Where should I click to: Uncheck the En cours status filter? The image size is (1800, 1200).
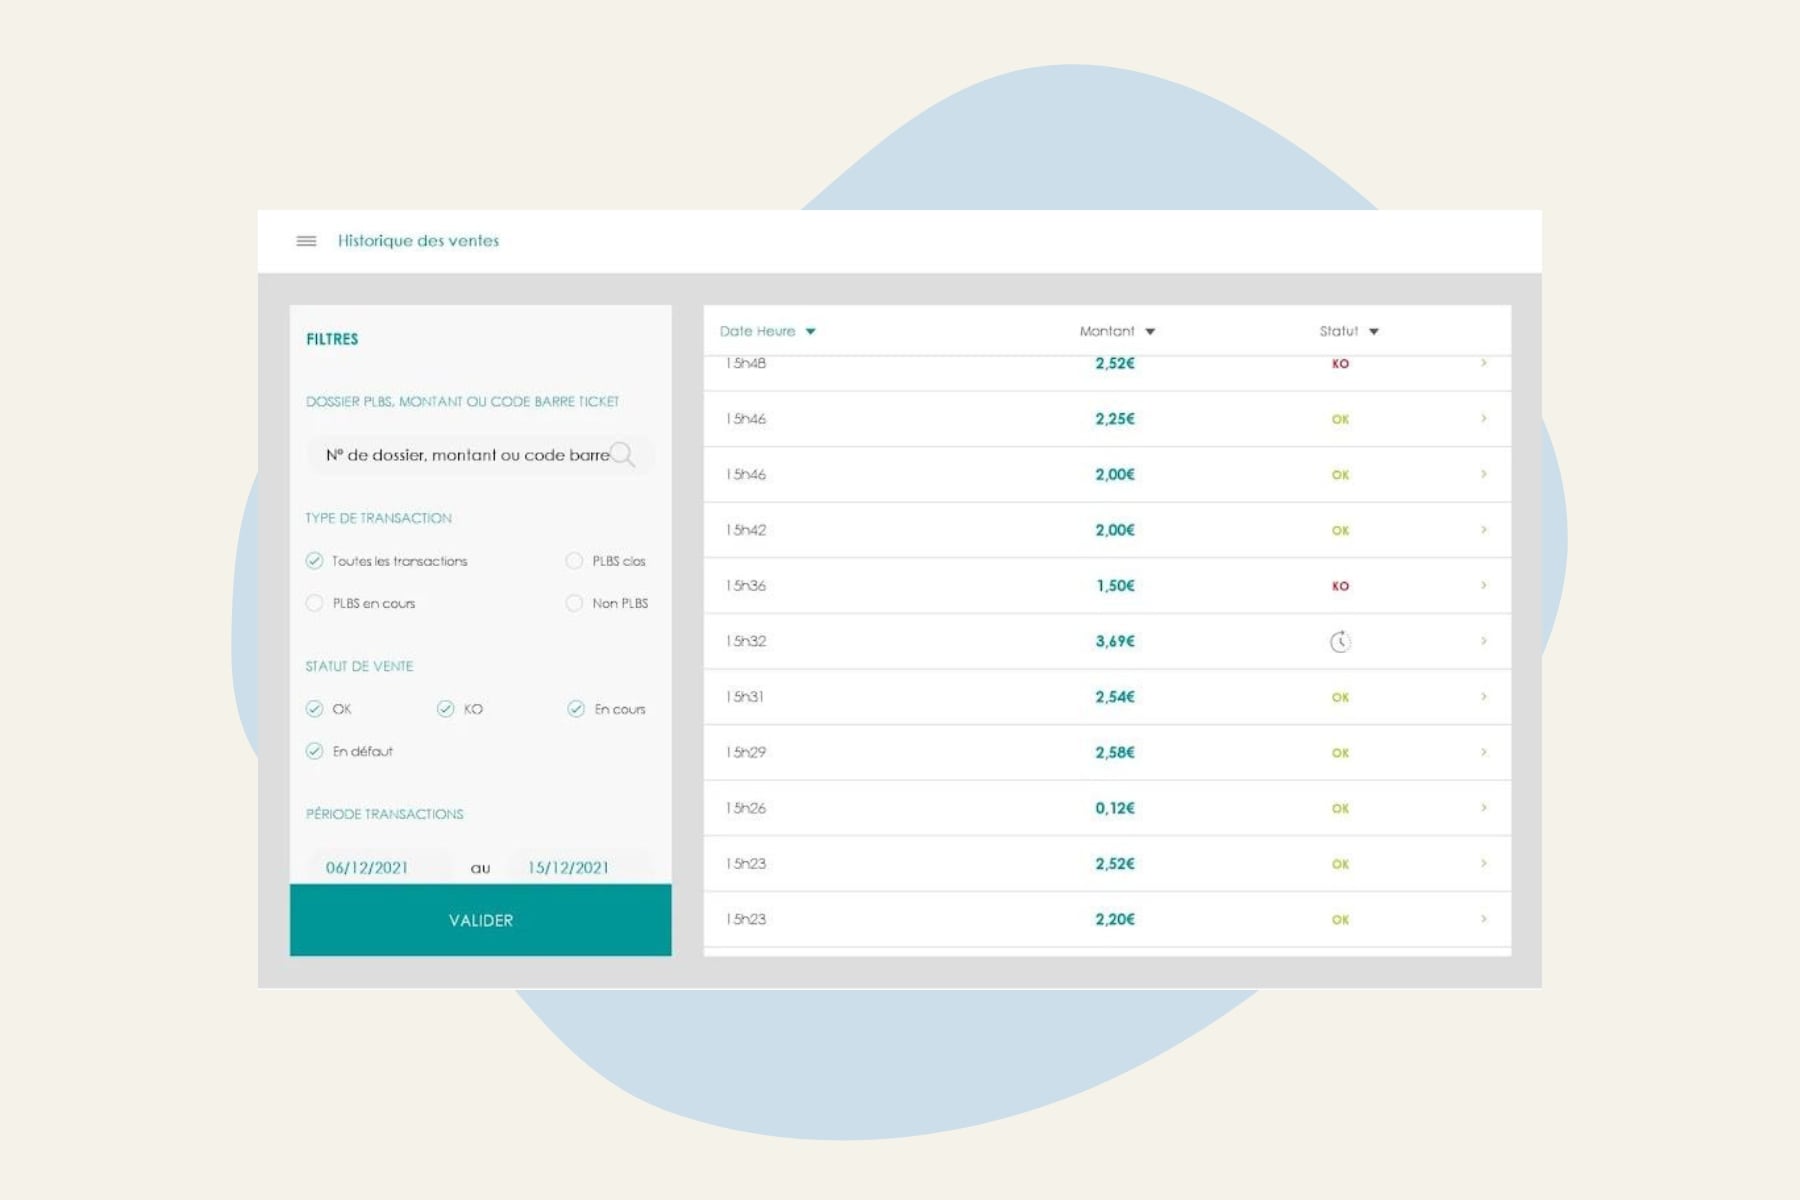pyautogui.click(x=576, y=709)
